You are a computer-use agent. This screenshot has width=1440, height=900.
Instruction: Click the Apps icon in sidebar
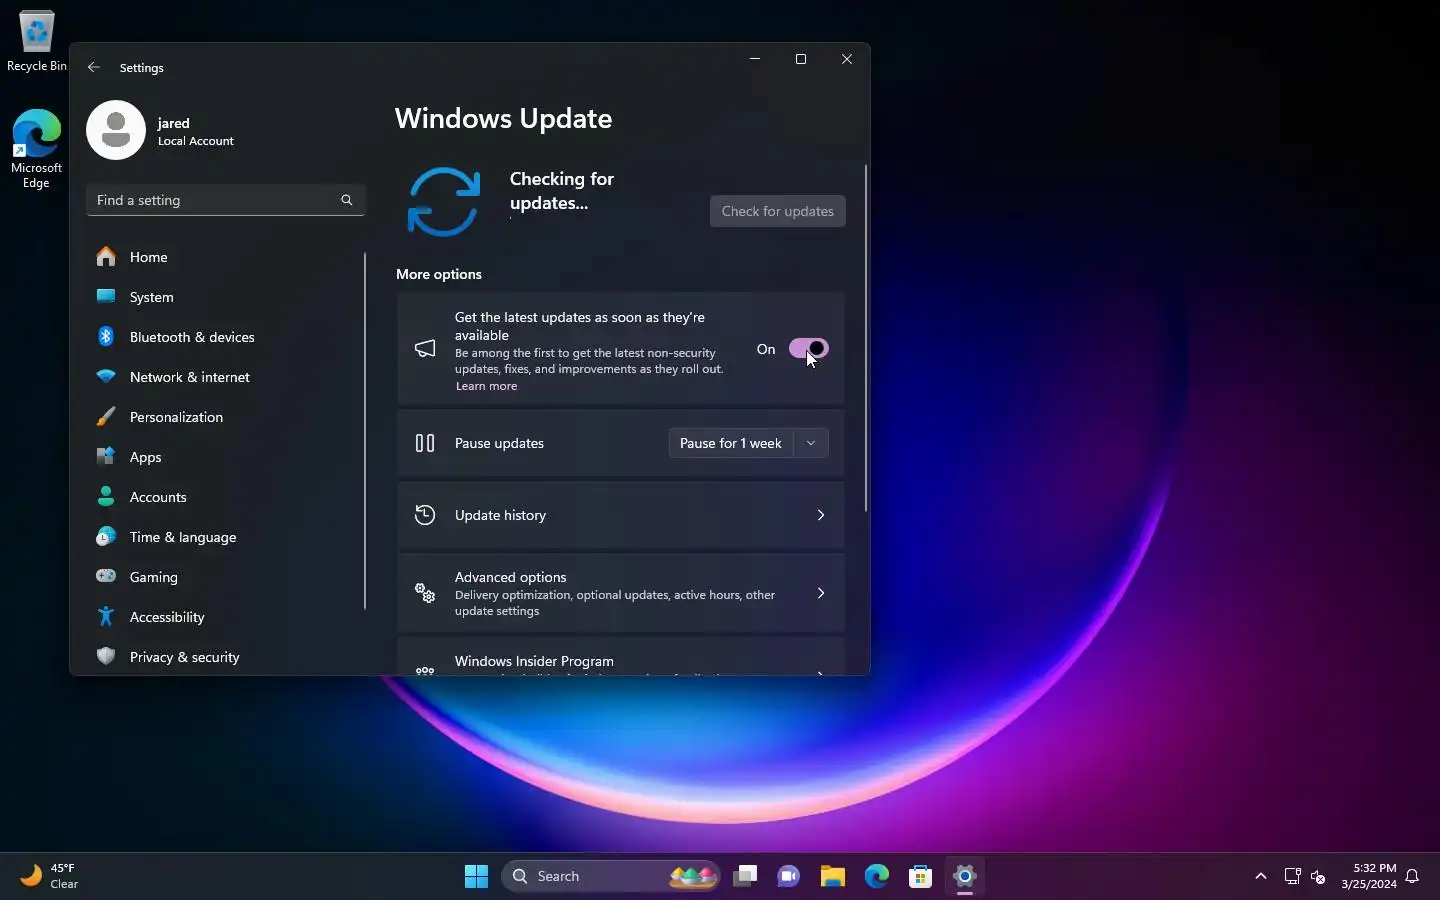coord(106,456)
